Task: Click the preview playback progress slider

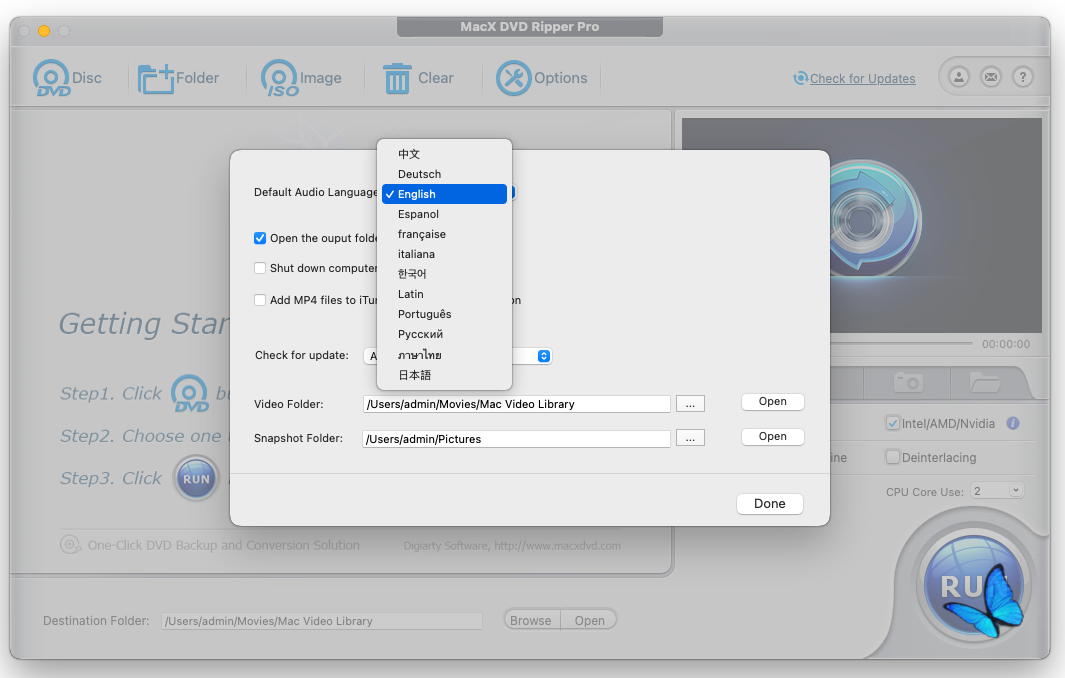Action: pos(901,344)
